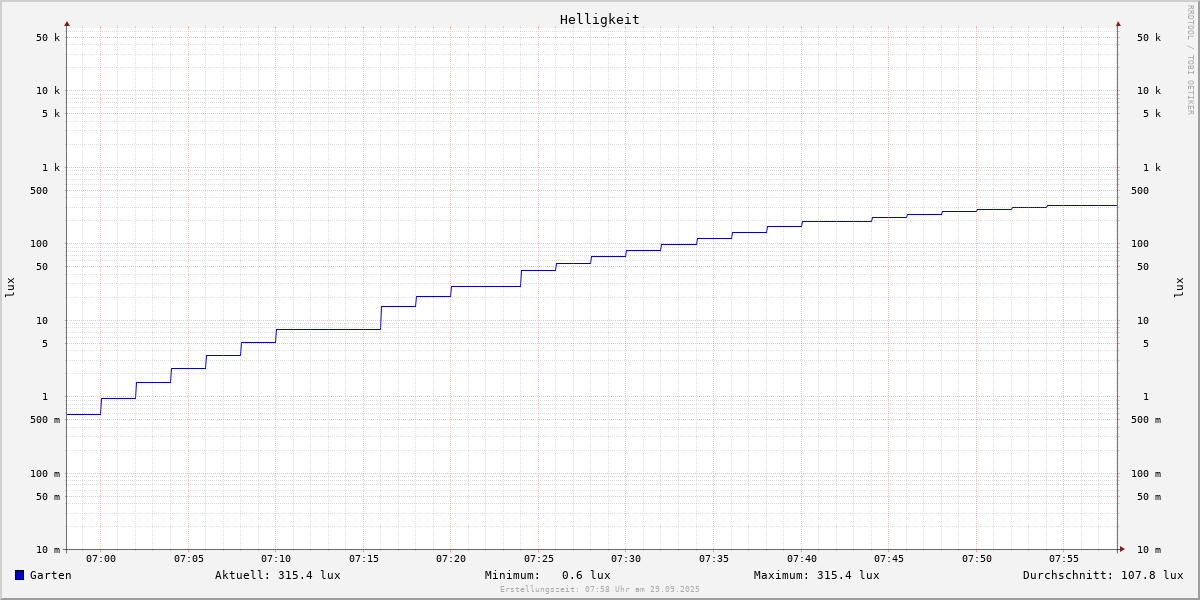Click the red arrow ending the time axis
1200x600 pixels.
pos(1122,549)
